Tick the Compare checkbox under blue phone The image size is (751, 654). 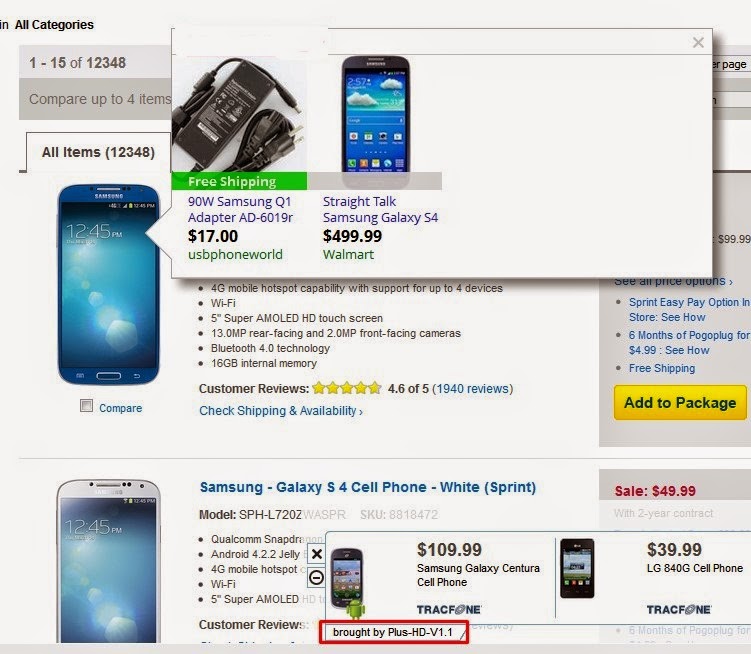[x=86, y=406]
